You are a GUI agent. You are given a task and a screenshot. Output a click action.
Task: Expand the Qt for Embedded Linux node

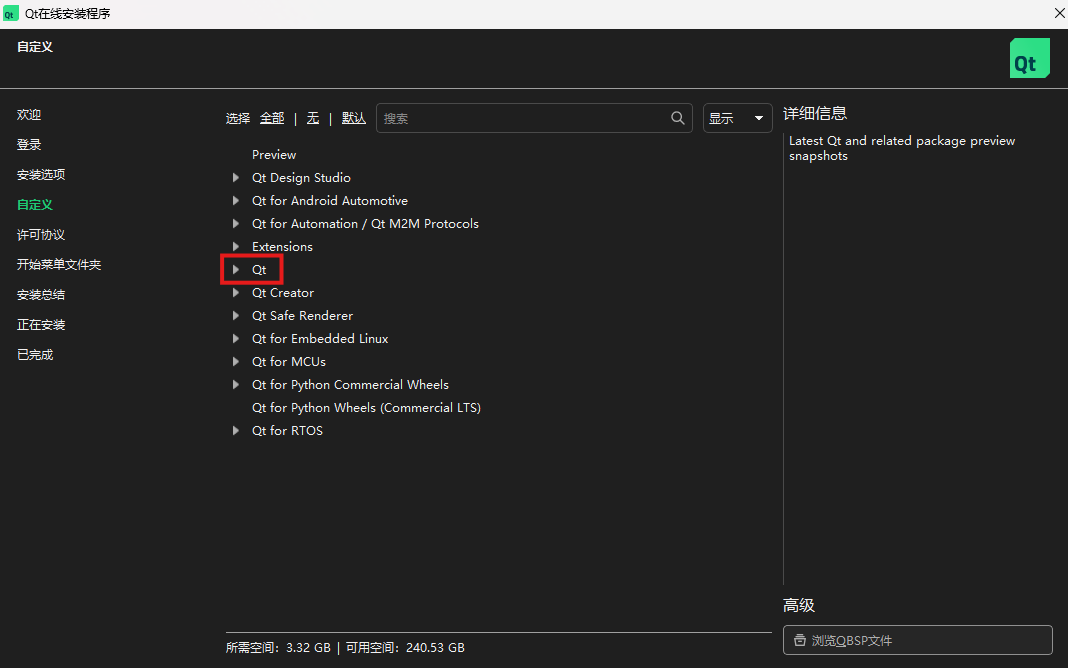pyautogui.click(x=236, y=338)
